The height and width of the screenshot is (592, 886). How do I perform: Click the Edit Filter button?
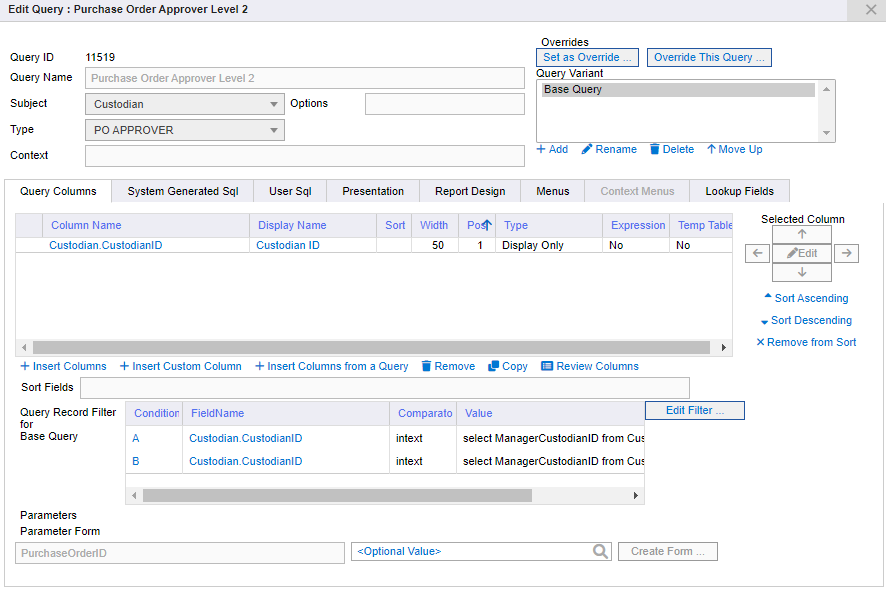tap(694, 410)
